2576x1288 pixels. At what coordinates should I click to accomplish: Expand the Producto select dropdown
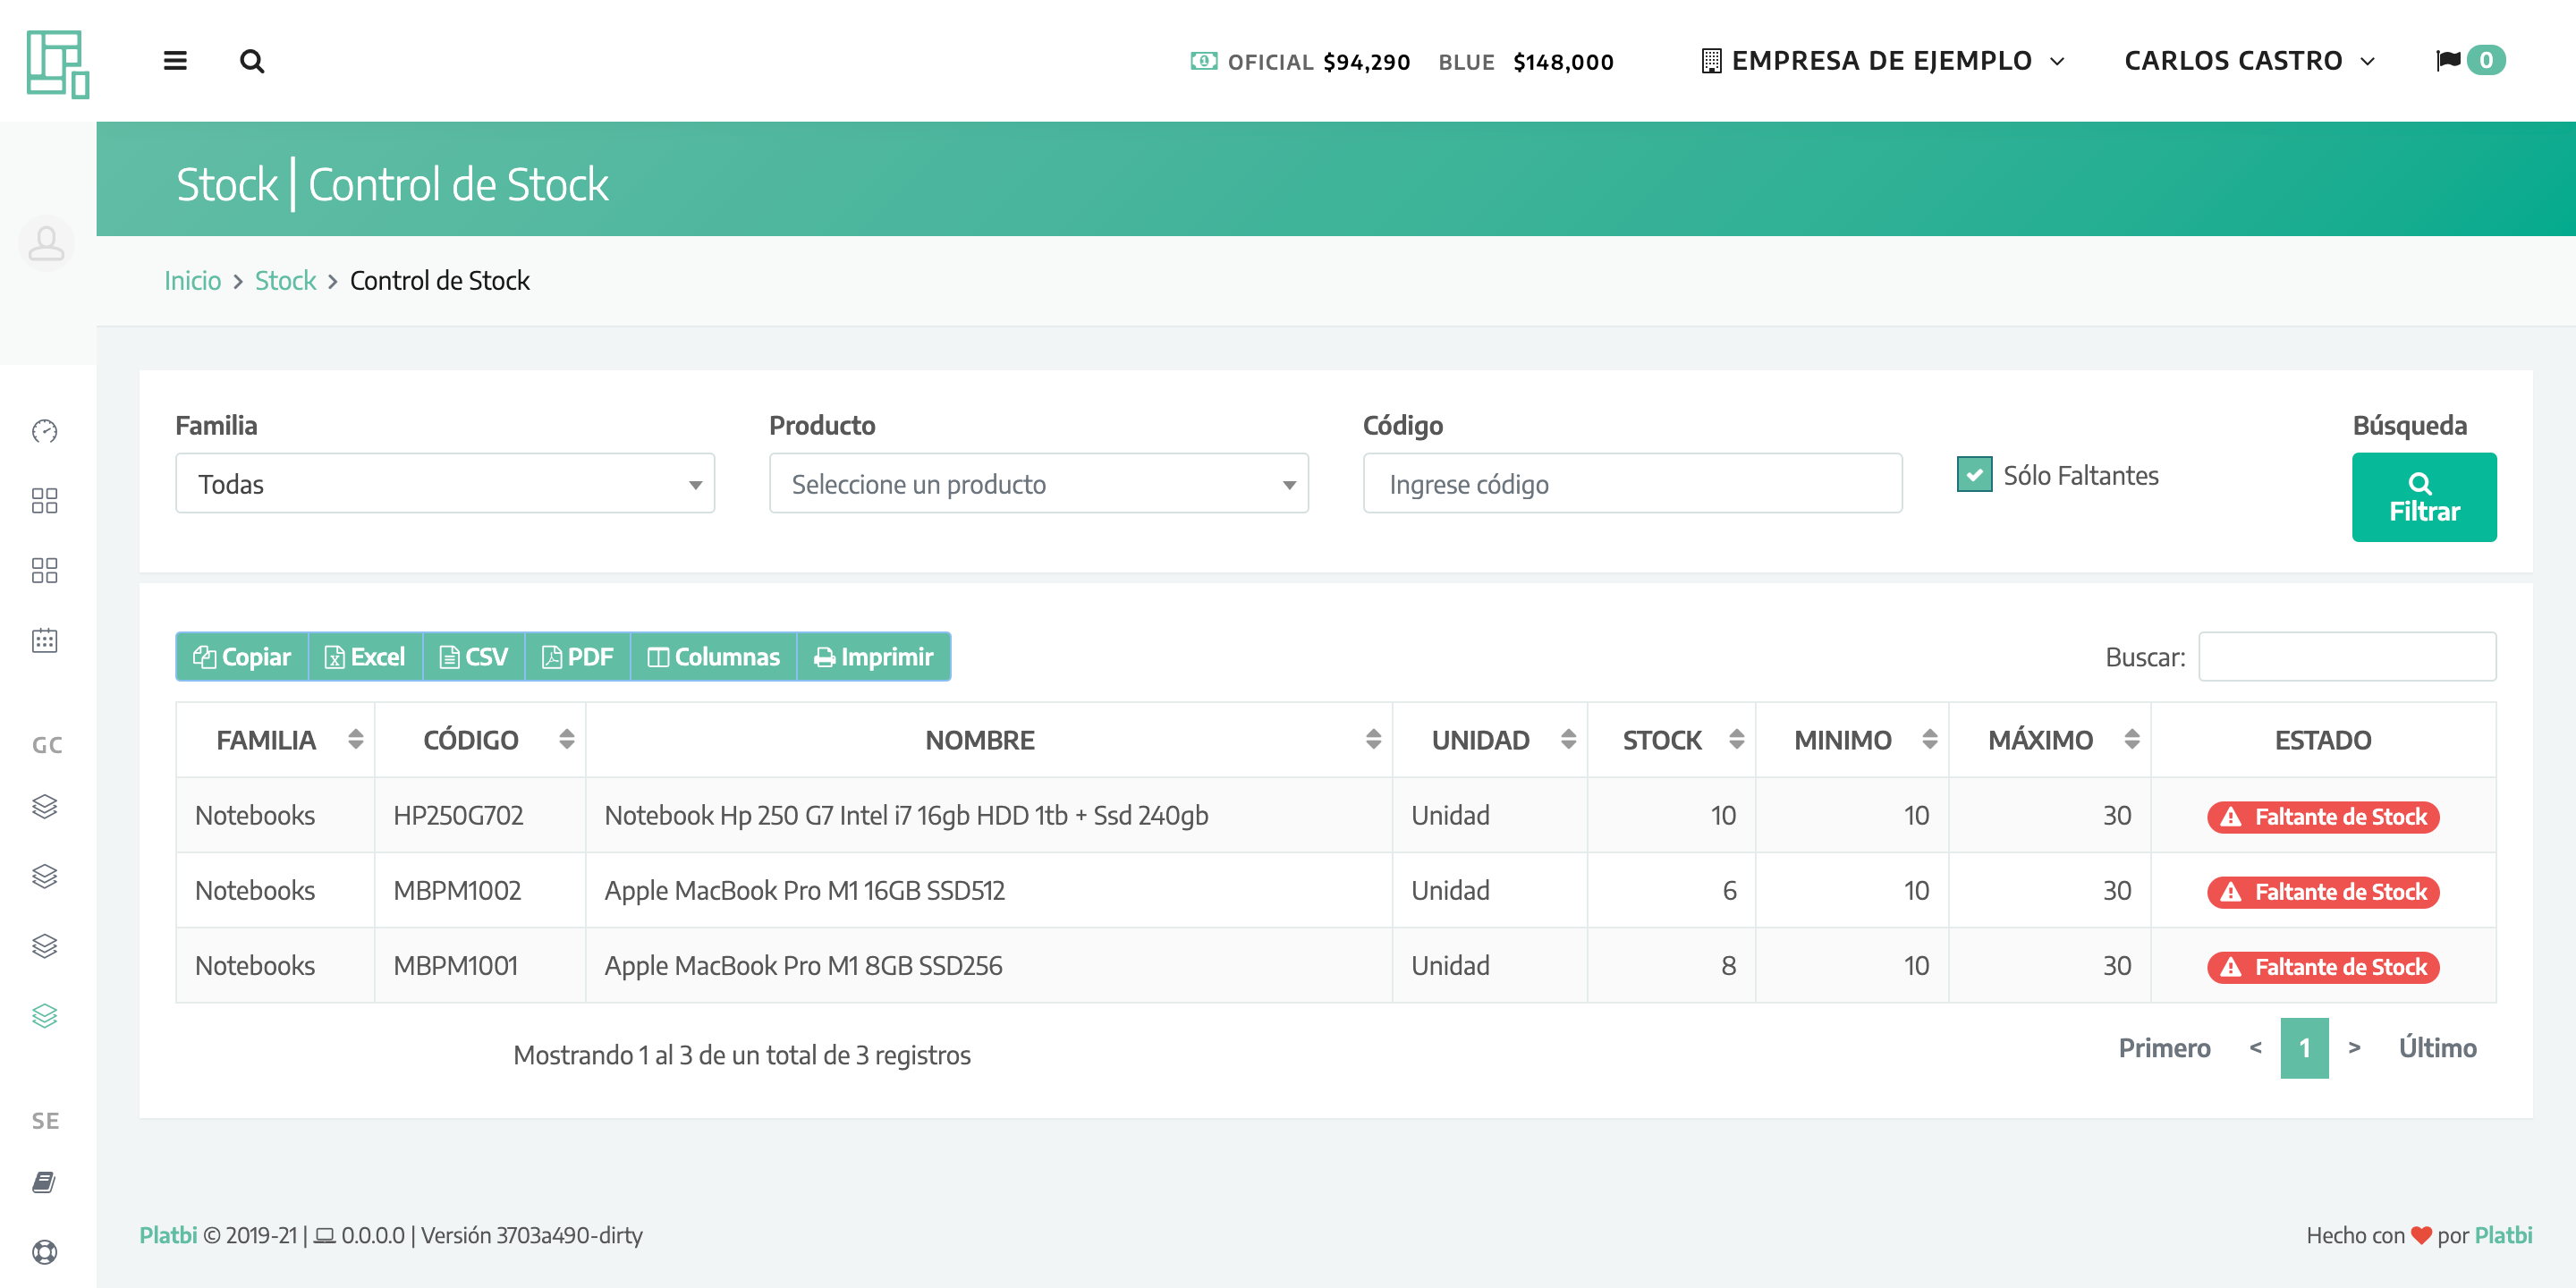1038,484
